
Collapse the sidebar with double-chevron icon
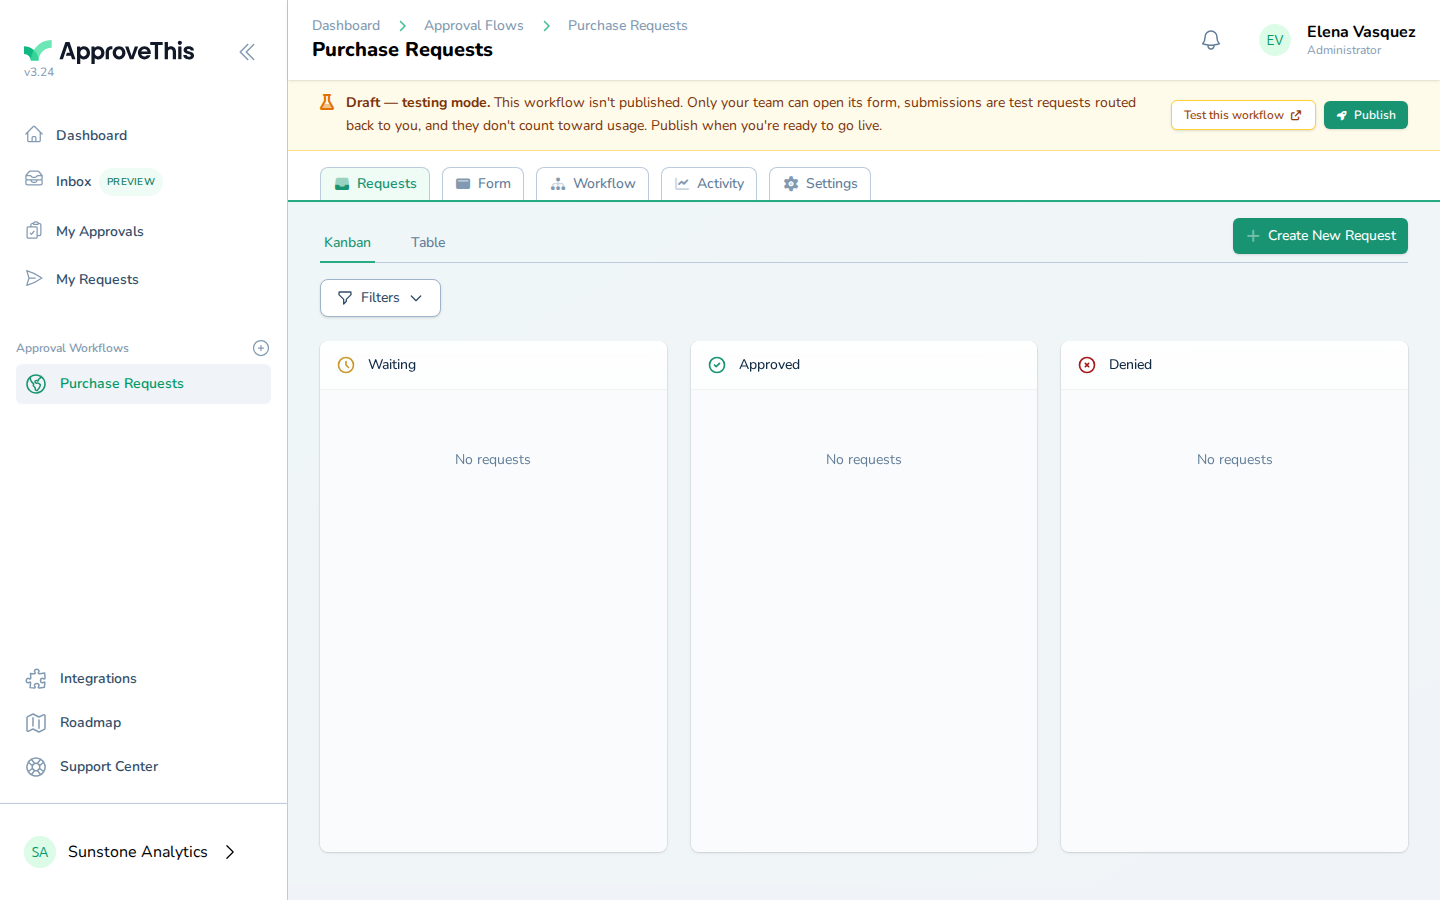click(x=247, y=52)
